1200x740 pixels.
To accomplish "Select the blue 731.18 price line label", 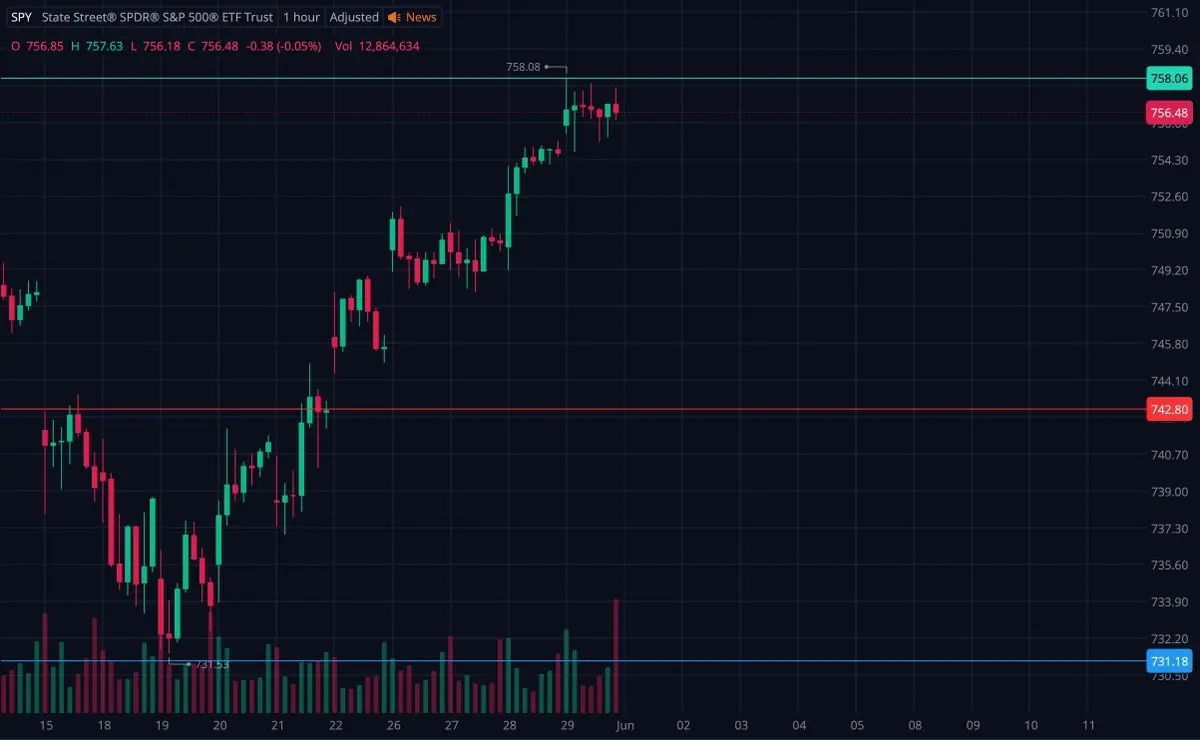I will pyautogui.click(x=1169, y=661).
